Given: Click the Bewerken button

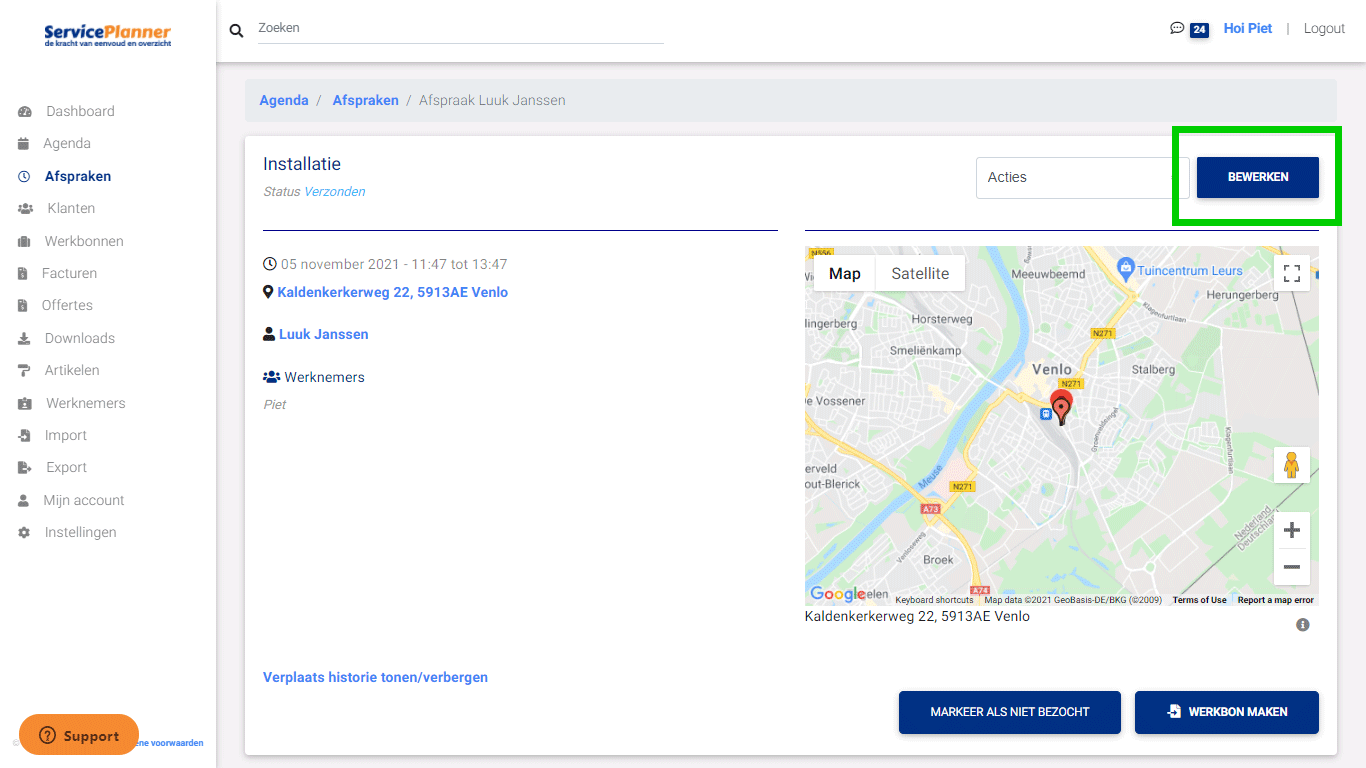Looking at the screenshot, I should [1257, 177].
